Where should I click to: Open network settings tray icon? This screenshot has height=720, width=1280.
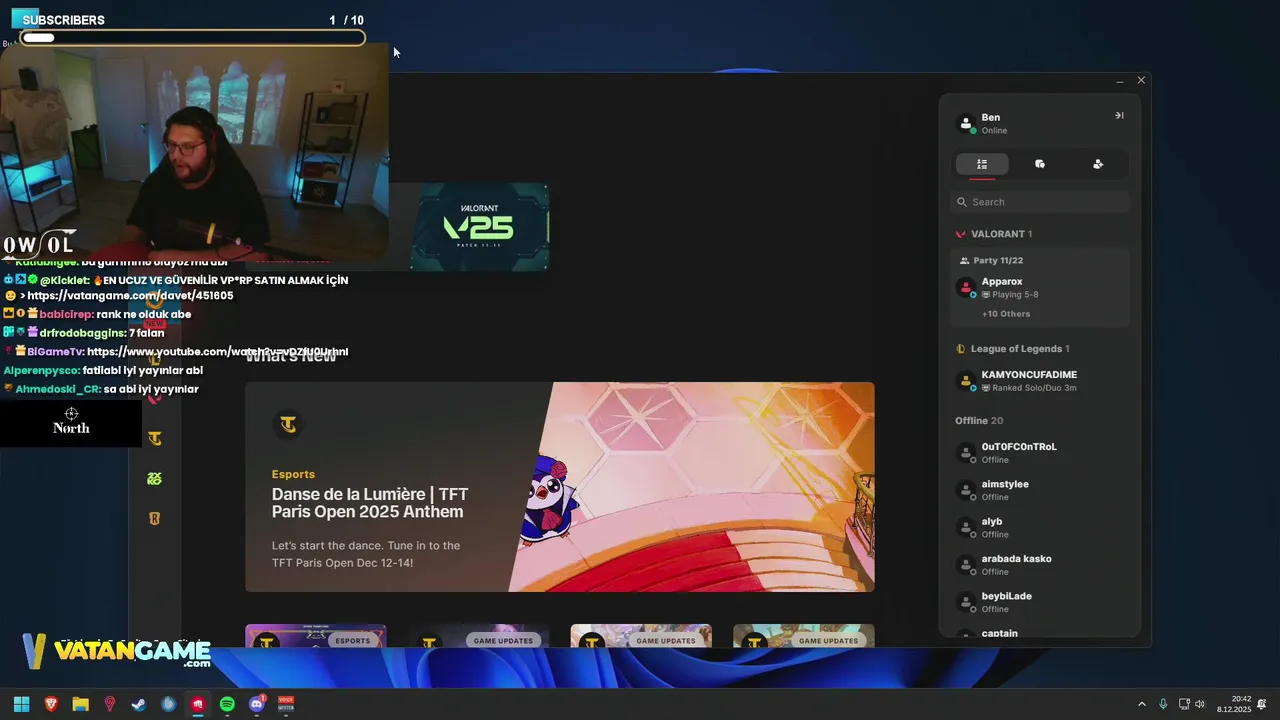[x=1184, y=704]
